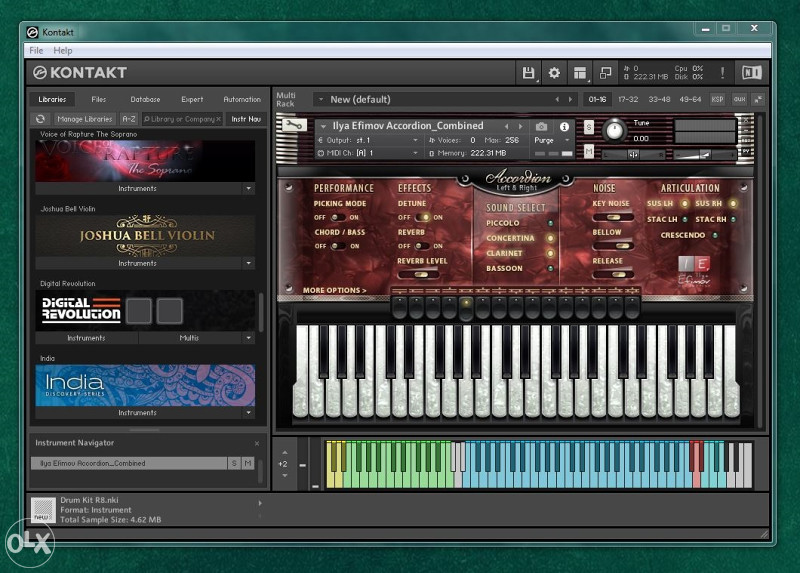Click Manage Libraries button
Screen dimensions: 800x573
click(85, 119)
